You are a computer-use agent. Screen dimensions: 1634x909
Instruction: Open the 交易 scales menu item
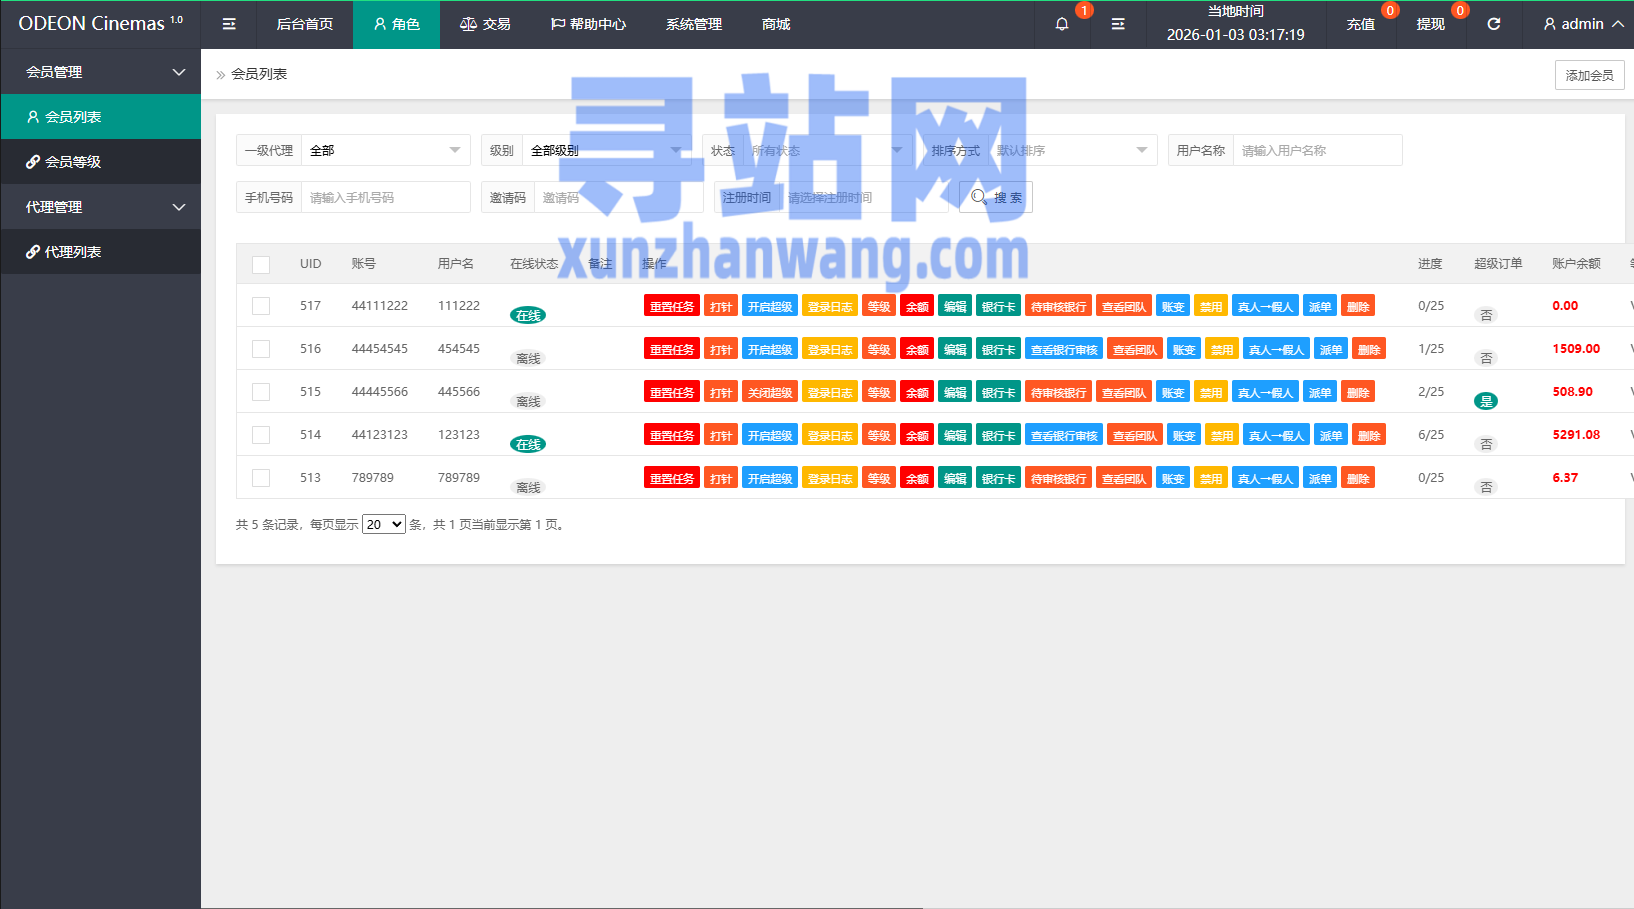[485, 24]
